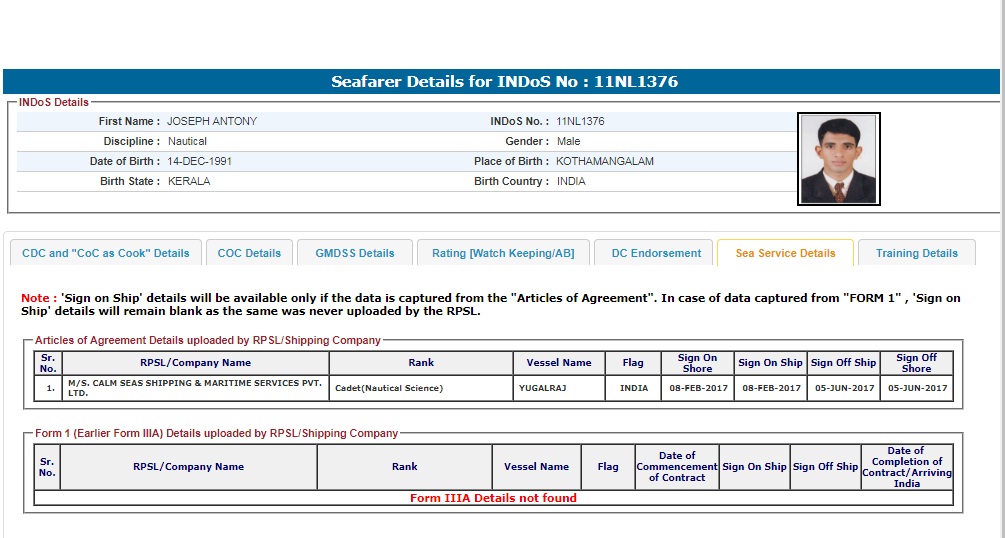1005x538 pixels.
Task: Click the Flag header in Form 1 table
Action: tap(608, 467)
